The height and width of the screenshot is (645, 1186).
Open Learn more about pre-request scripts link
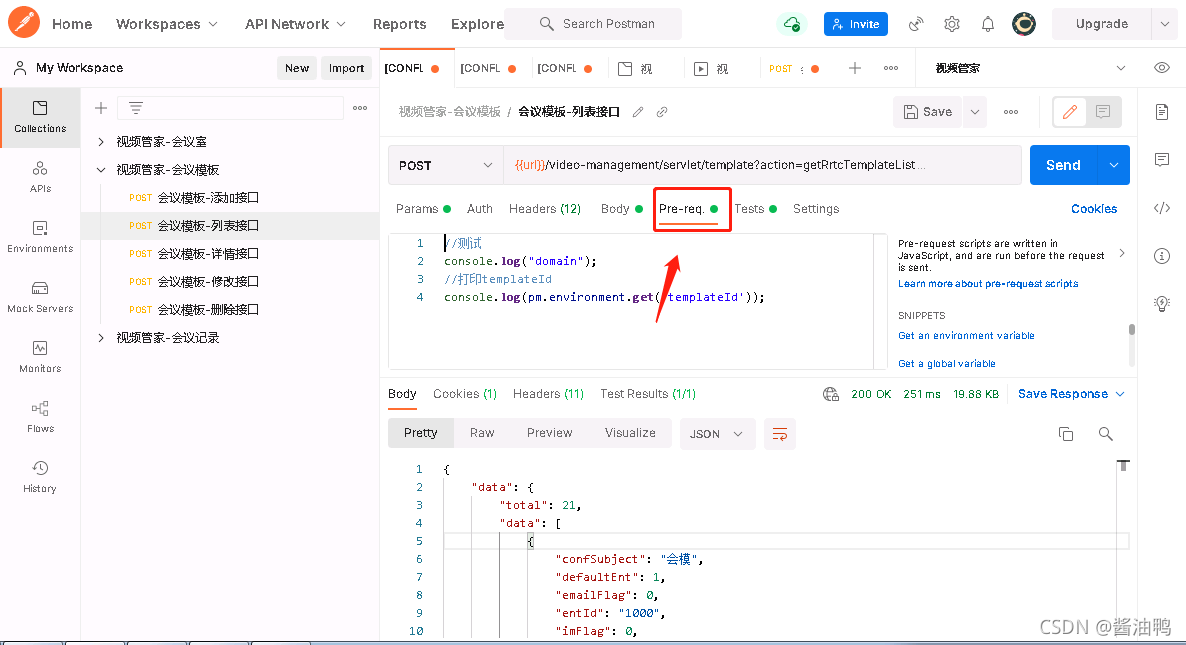click(988, 284)
